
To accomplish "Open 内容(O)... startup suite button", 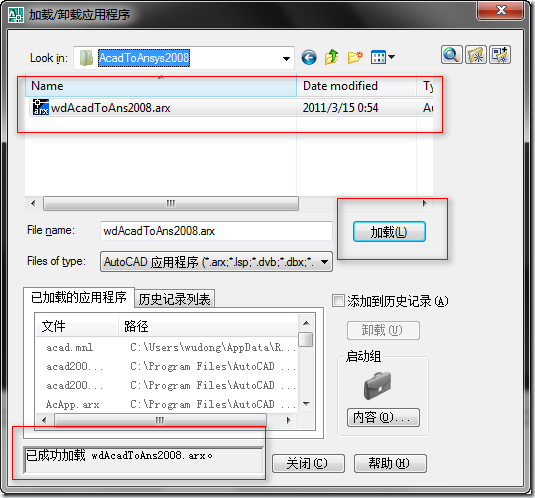I will tap(383, 417).
